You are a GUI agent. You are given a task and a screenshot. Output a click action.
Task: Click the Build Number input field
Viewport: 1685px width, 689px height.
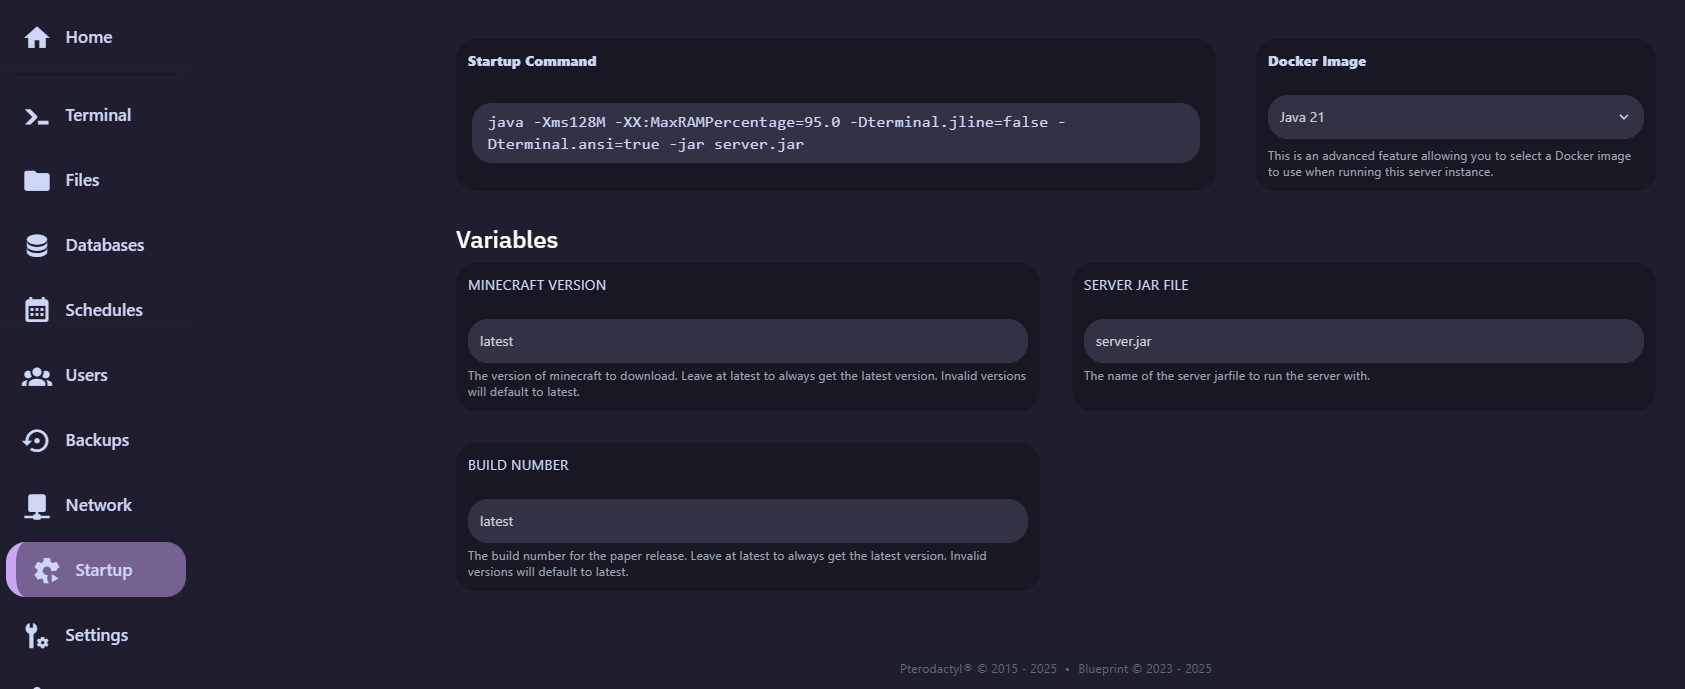[747, 521]
